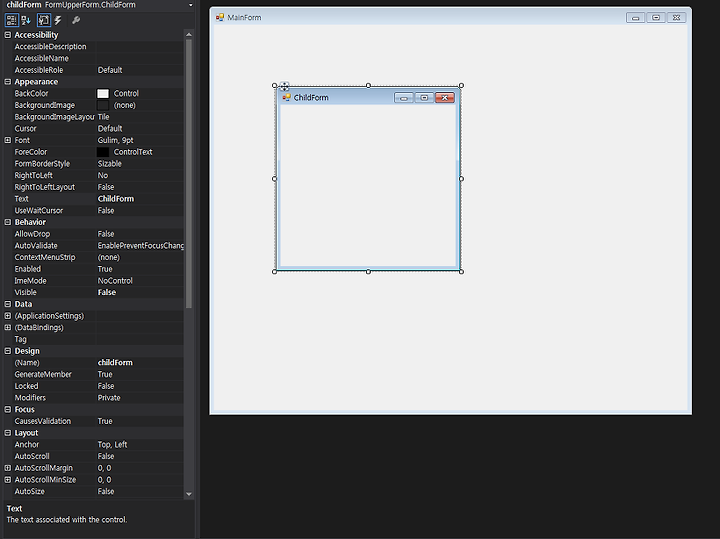Click the bottom-right sizing handle of ChildForm
This screenshot has width=720, height=539.
click(461, 272)
